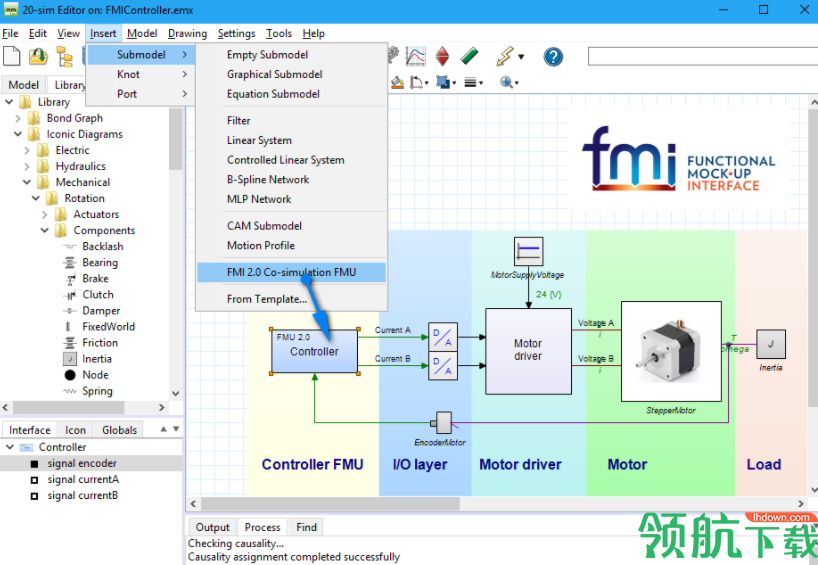Switch to the Model tab
The width and height of the screenshot is (818, 565).
click(23, 85)
